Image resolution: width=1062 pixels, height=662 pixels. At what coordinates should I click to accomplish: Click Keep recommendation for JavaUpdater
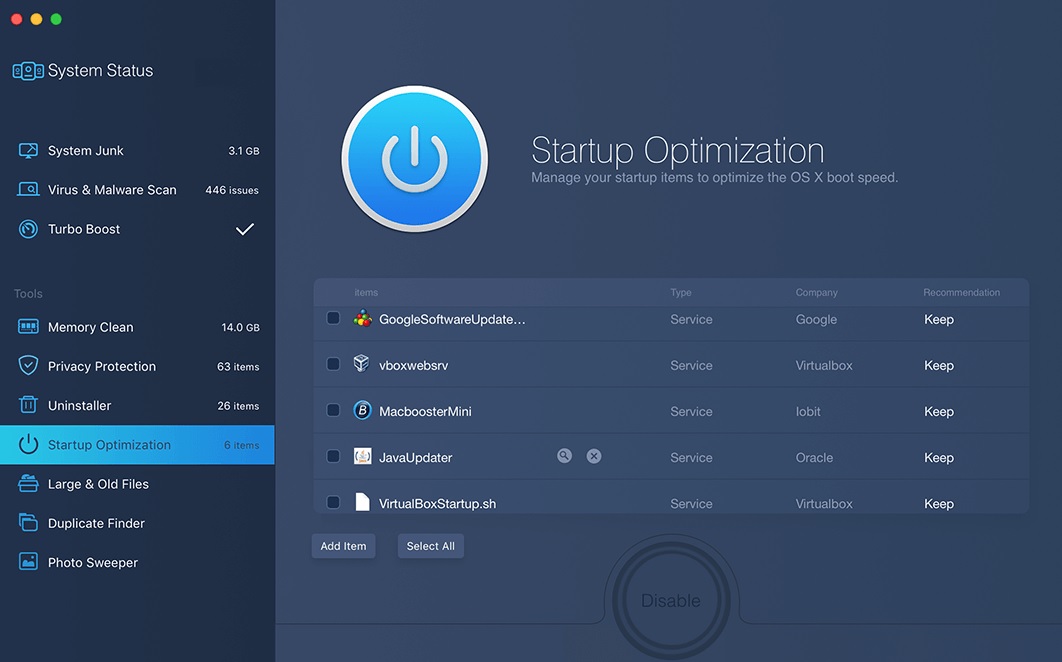point(939,457)
